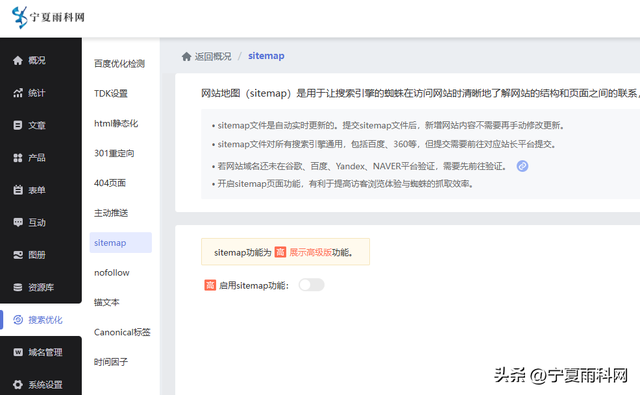Image resolution: width=640 pixels, height=395 pixels.
Task: Click the 域名管理 icon
Action: [x=18, y=352]
